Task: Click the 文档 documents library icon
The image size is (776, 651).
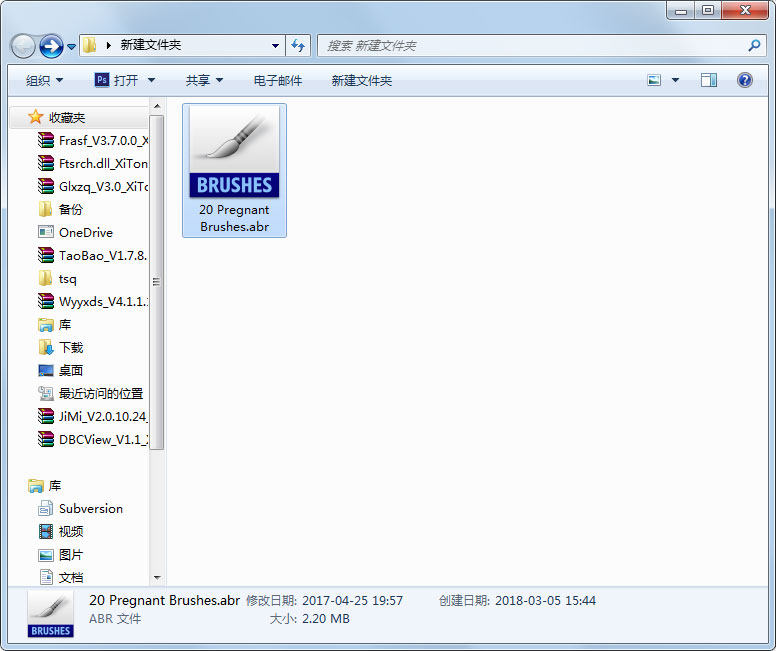Action: (x=46, y=577)
